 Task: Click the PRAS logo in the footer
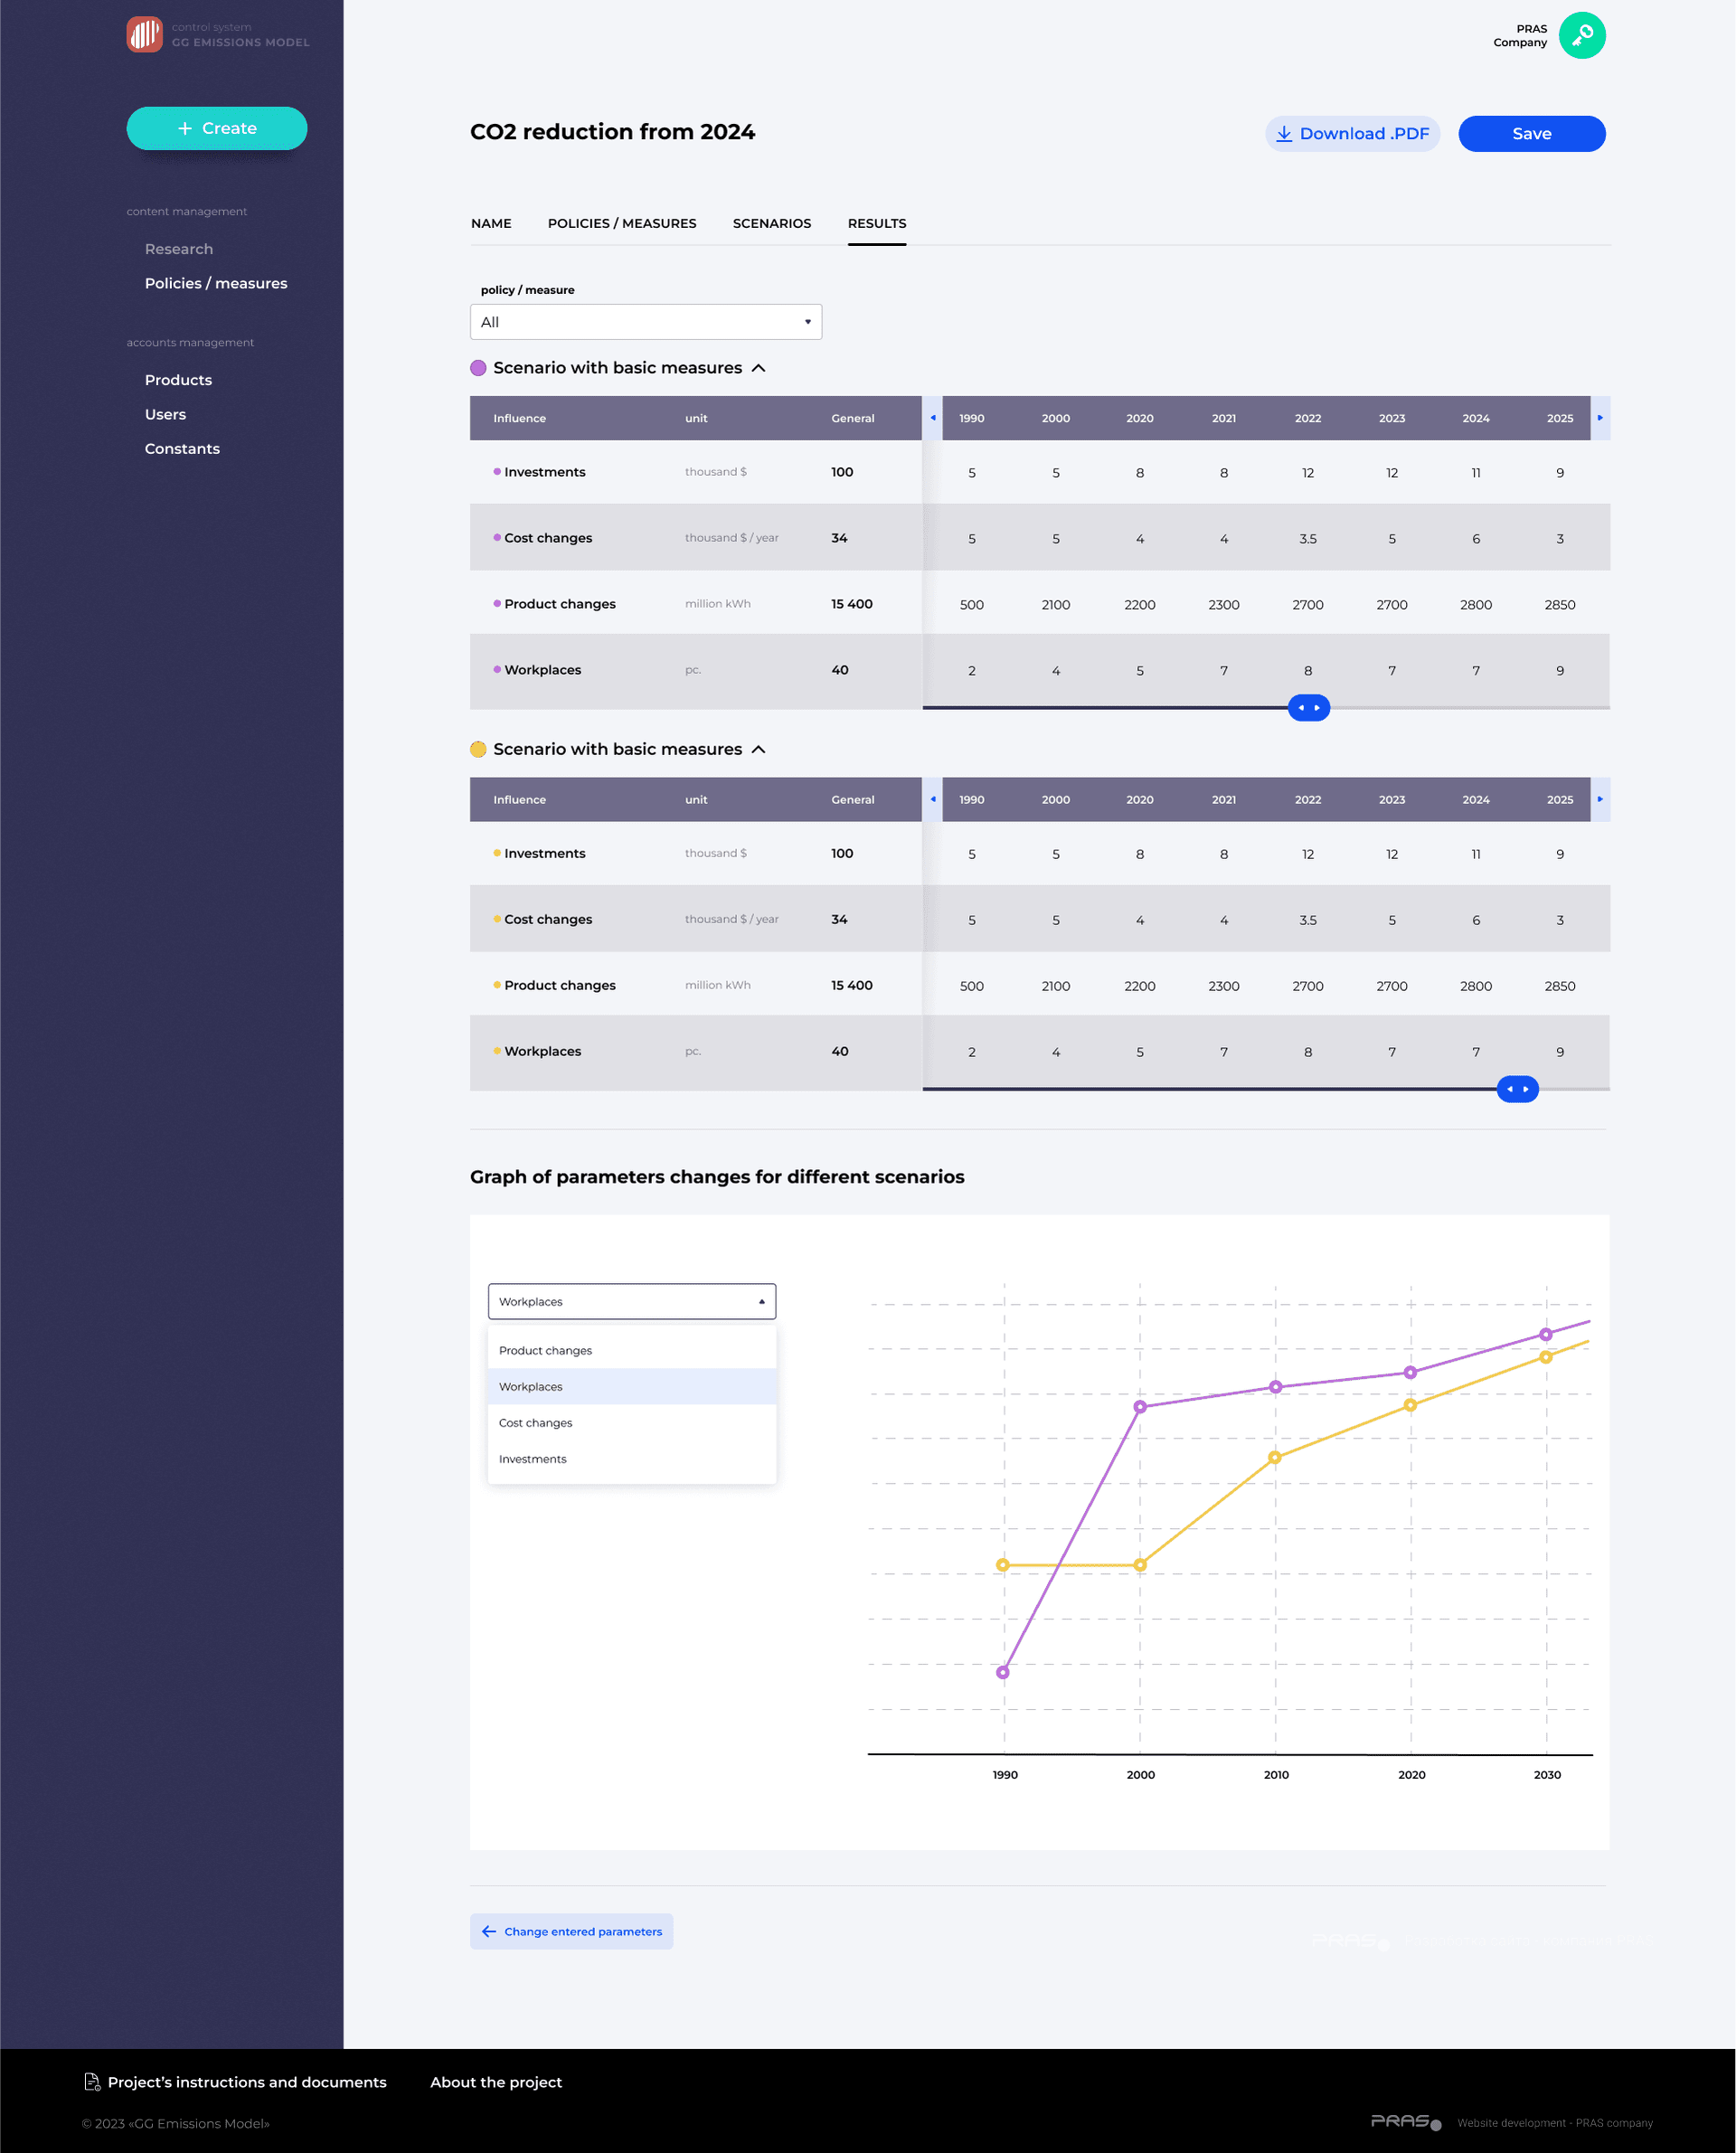coord(1405,2121)
